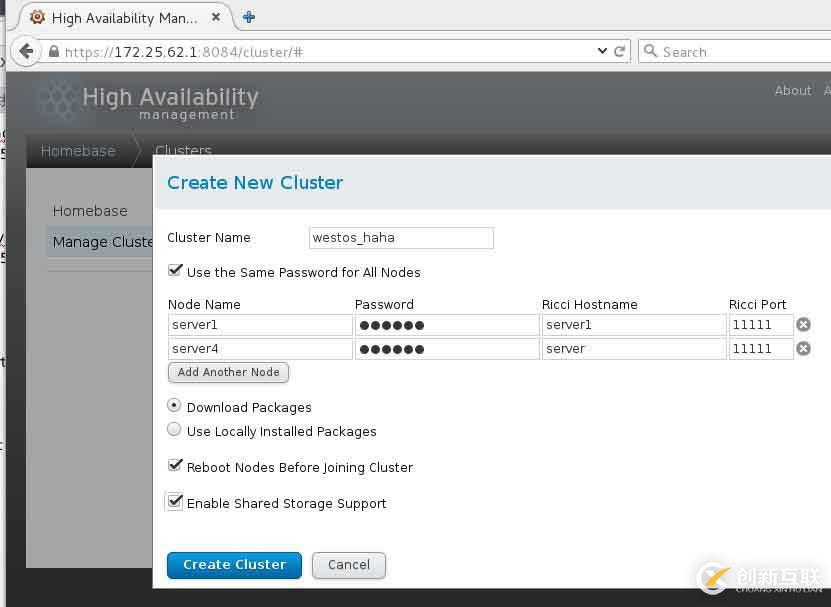The width and height of the screenshot is (831, 607).
Task: Click the tab's favicon icon
Action: coord(37,17)
